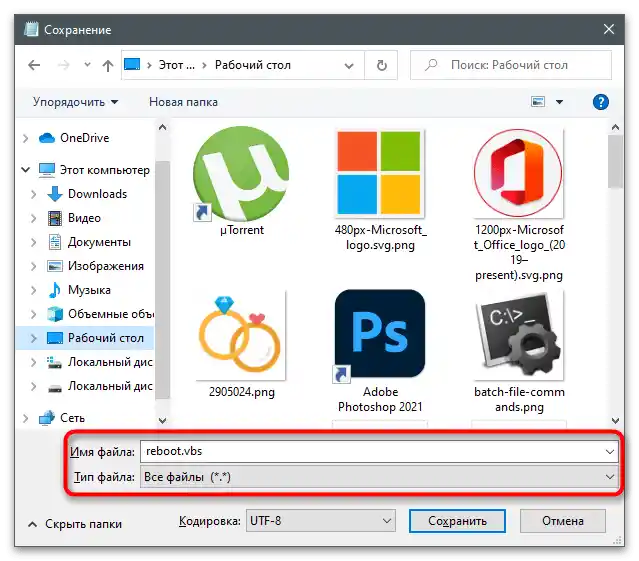The width and height of the screenshot is (639, 561).
Task: Go back with the left arrow button
Action: click(34, 65)
